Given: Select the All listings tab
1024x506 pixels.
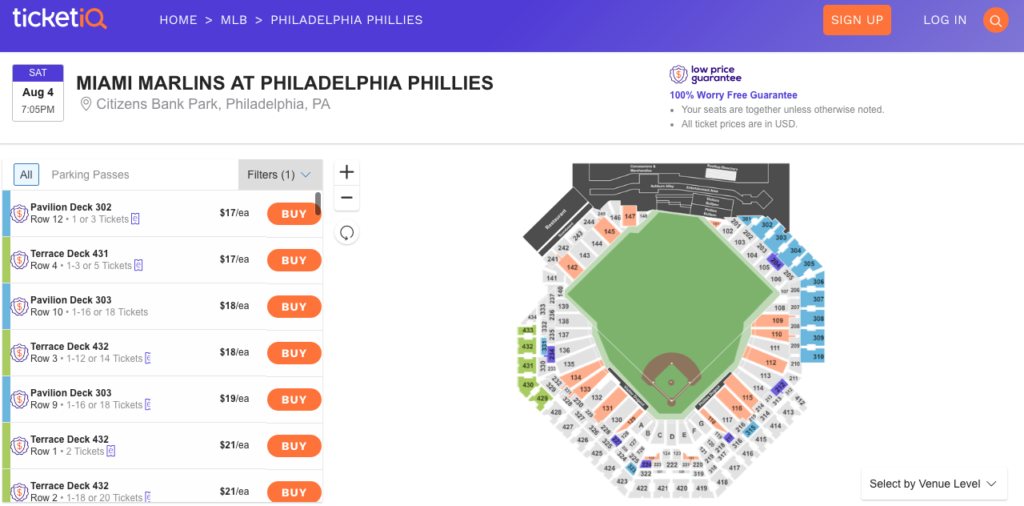Looking at the screenshot, I should [26, 175].
